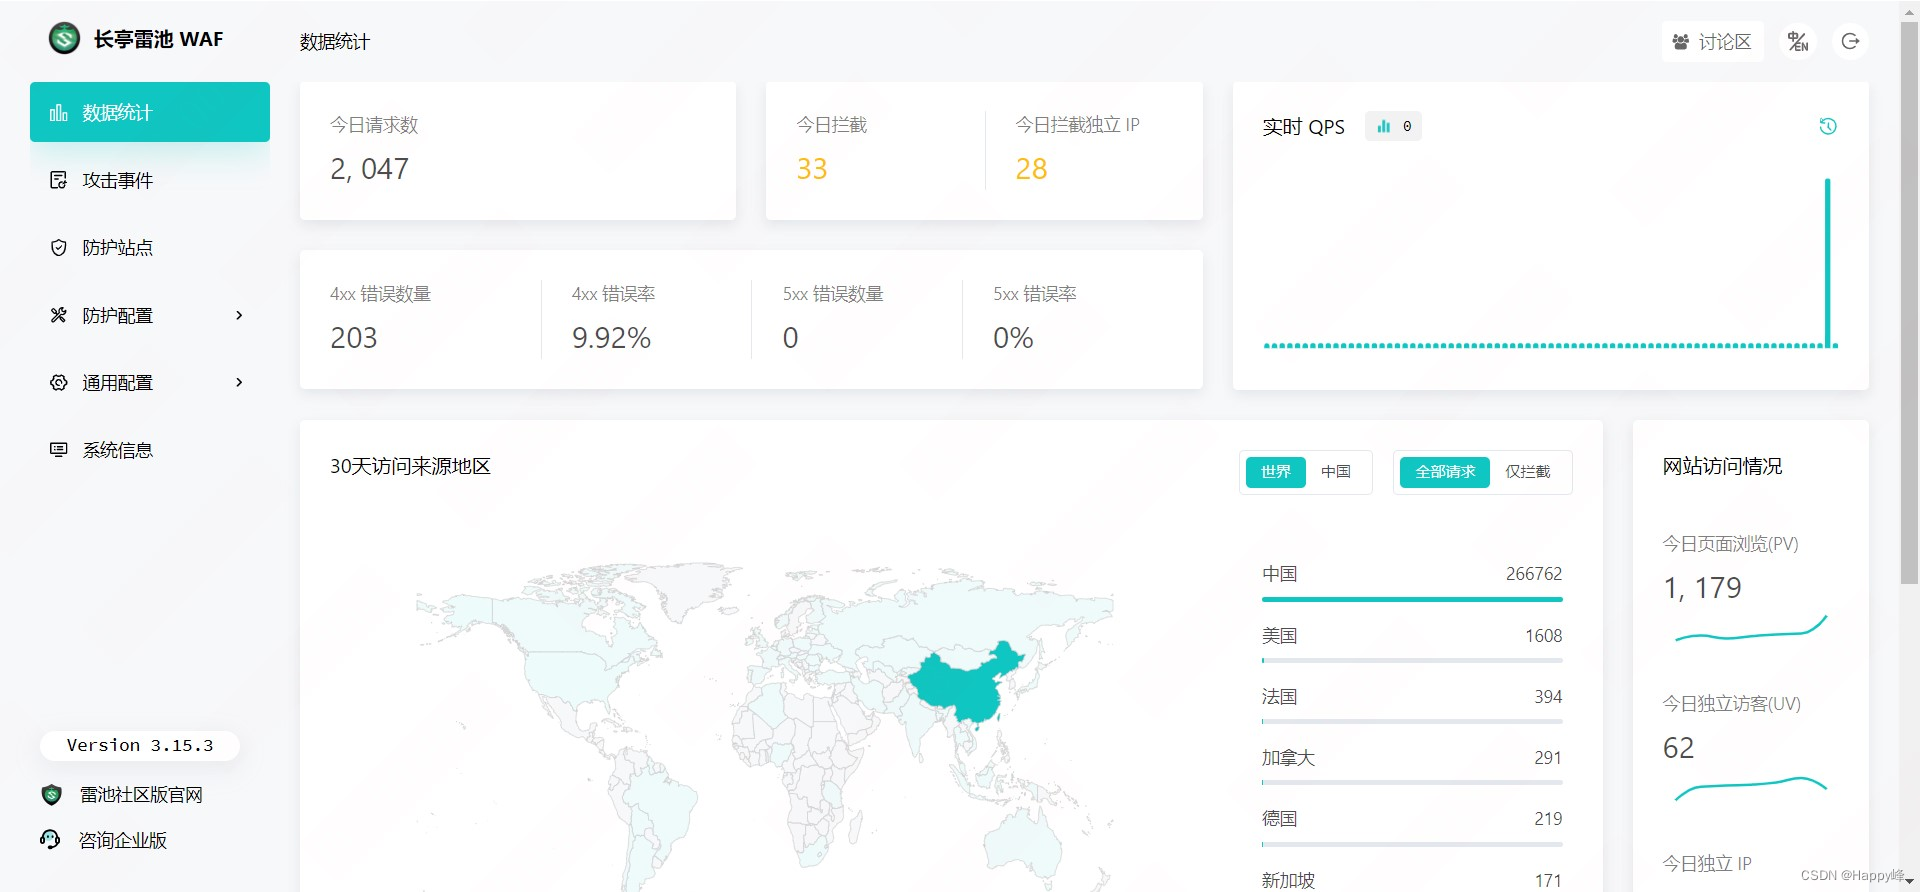Click 4xx 错误率 value 9.92%
Image resolution: width=1920 pixels, height=892 pixels.
[x=611, y=338]
